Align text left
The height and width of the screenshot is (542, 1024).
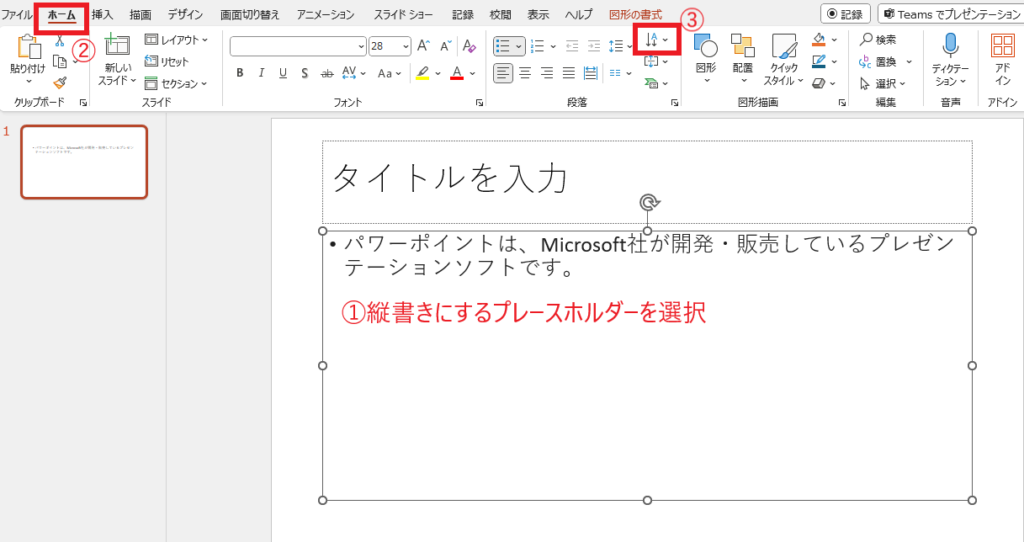point(503,73)
